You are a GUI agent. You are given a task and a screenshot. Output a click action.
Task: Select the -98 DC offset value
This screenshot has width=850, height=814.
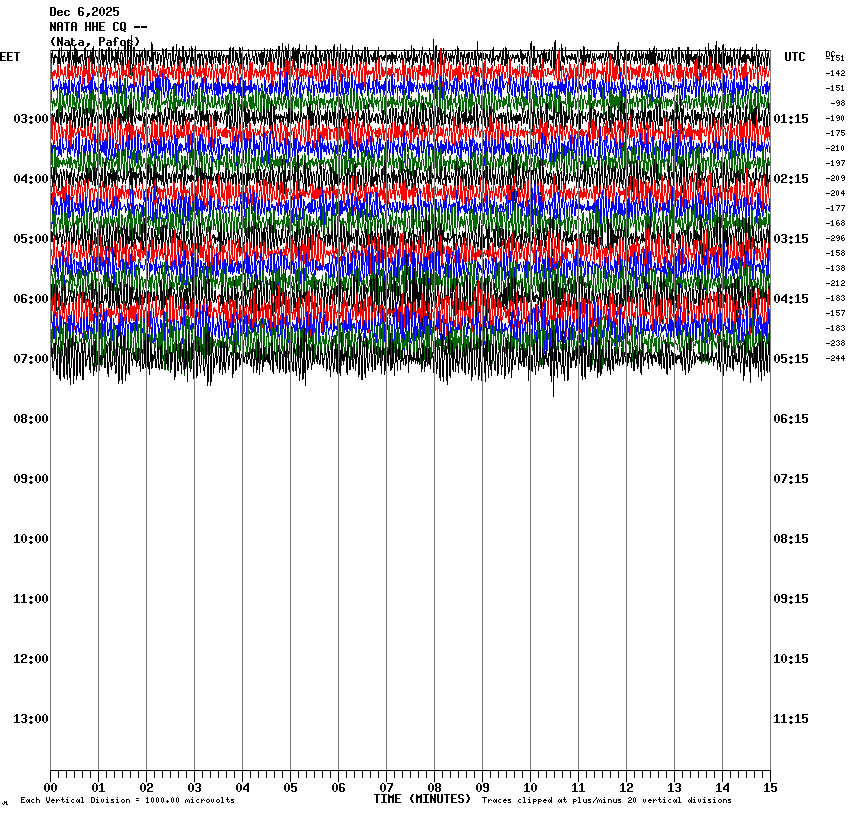click(837, 104)
